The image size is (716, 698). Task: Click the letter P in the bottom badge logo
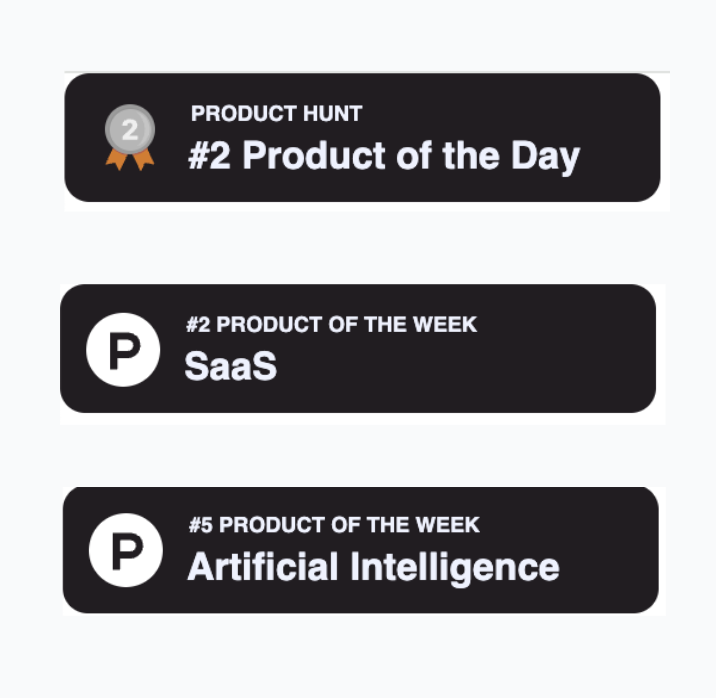pyautogui.click(x=127, y=551)
